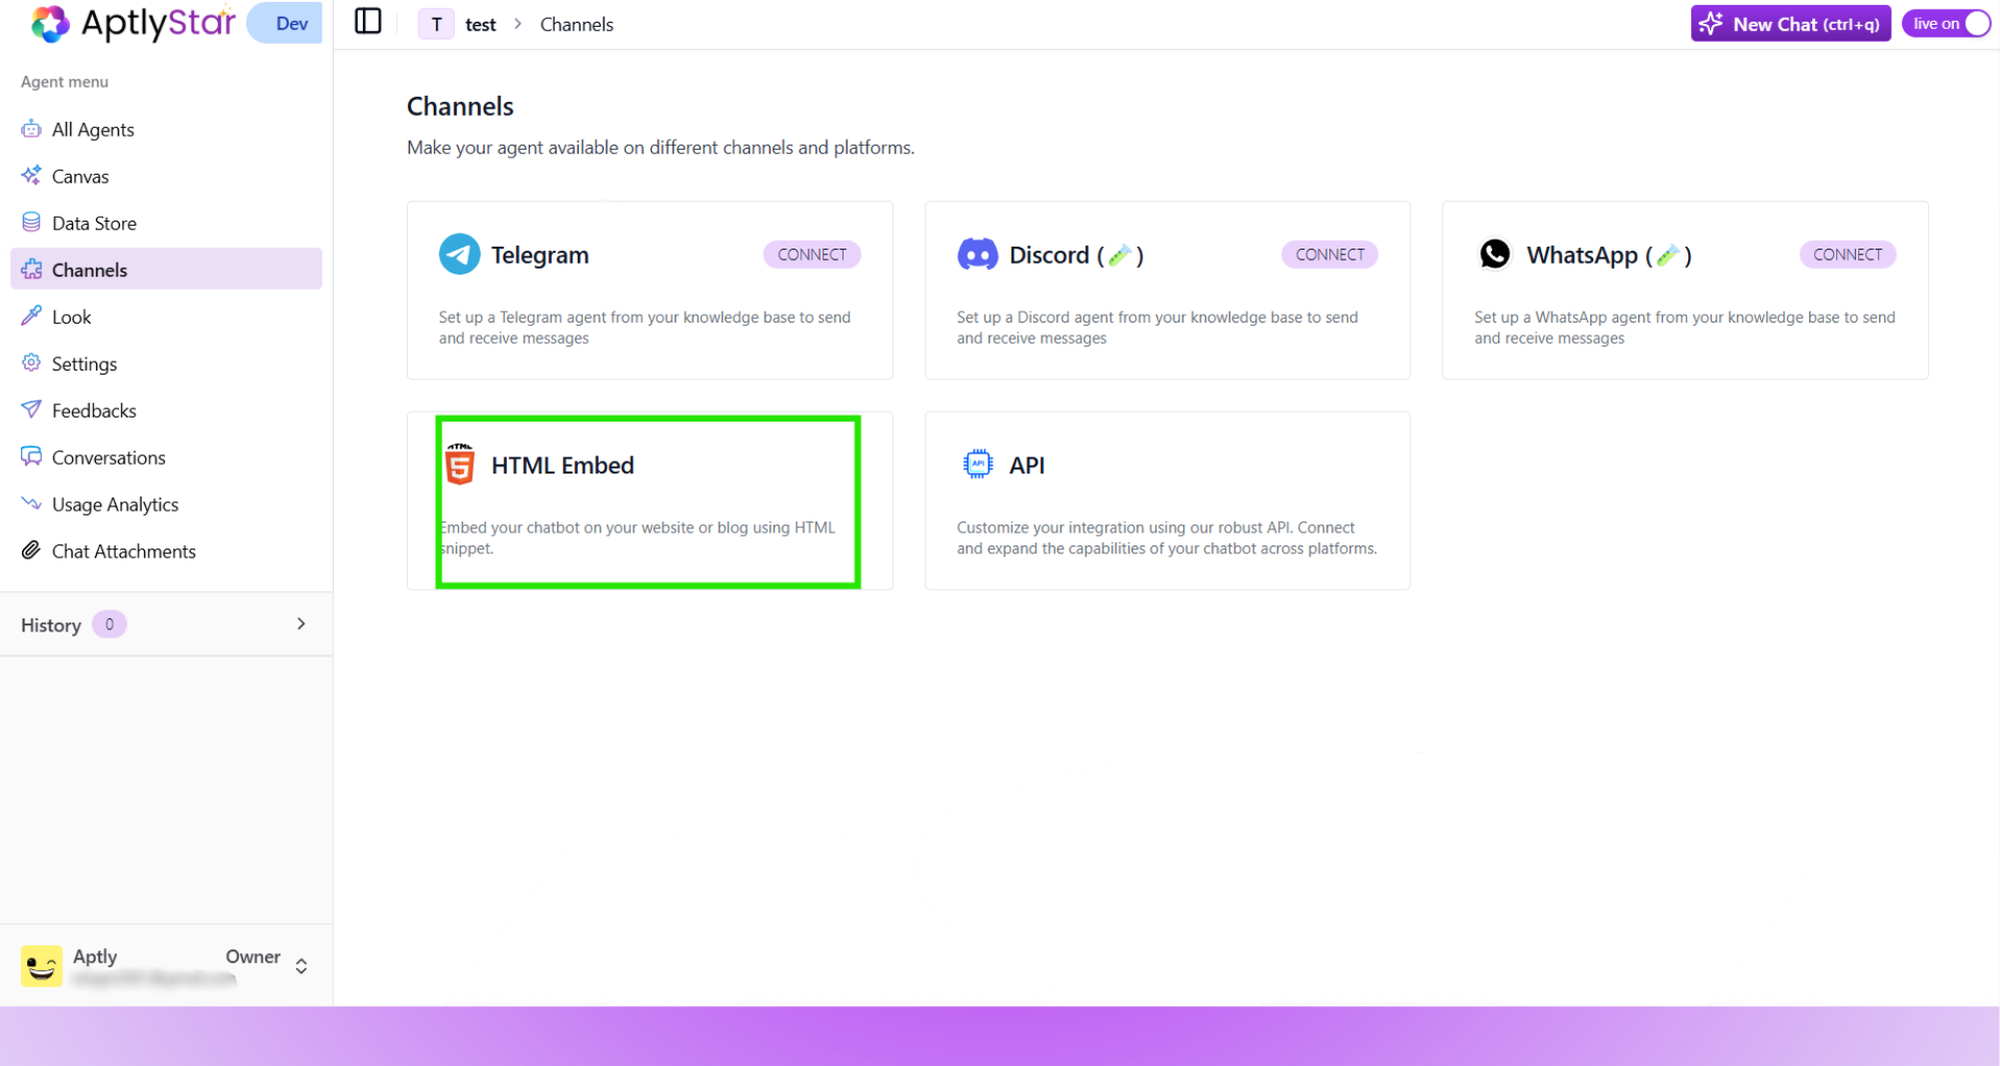Open the Look customization section
Viewport: 2000px width, 1066px height.
(x=73, y=316)
